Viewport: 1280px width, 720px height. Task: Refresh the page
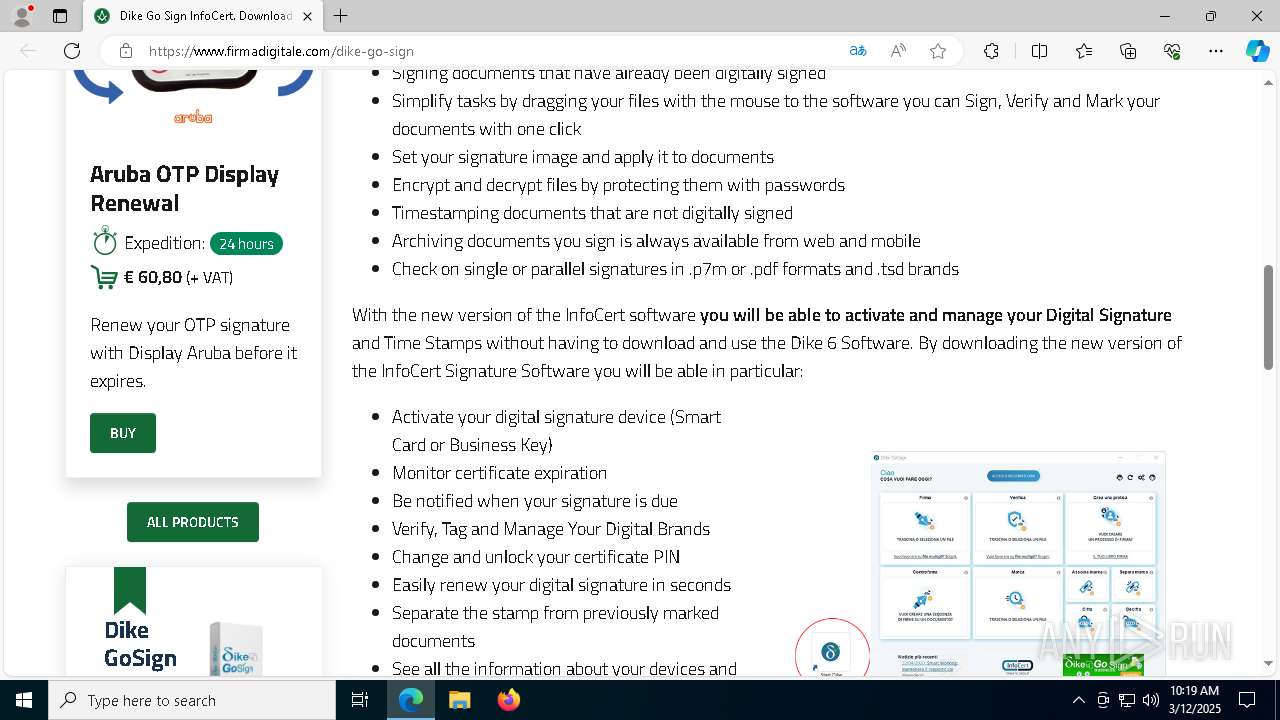[x=72, y=51]
